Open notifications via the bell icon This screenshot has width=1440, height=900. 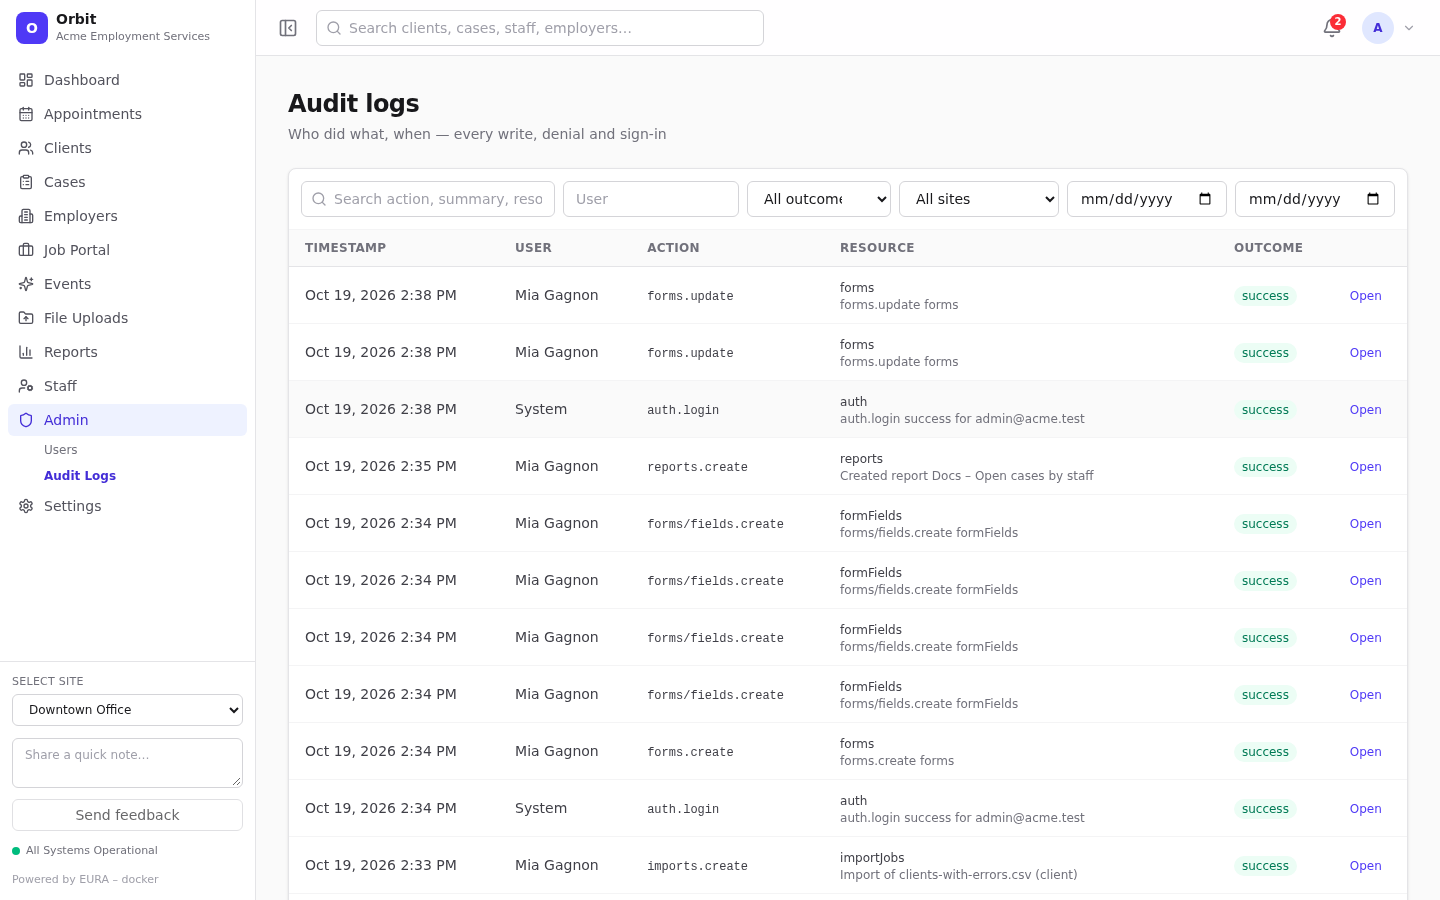(x=1332, y=28)
